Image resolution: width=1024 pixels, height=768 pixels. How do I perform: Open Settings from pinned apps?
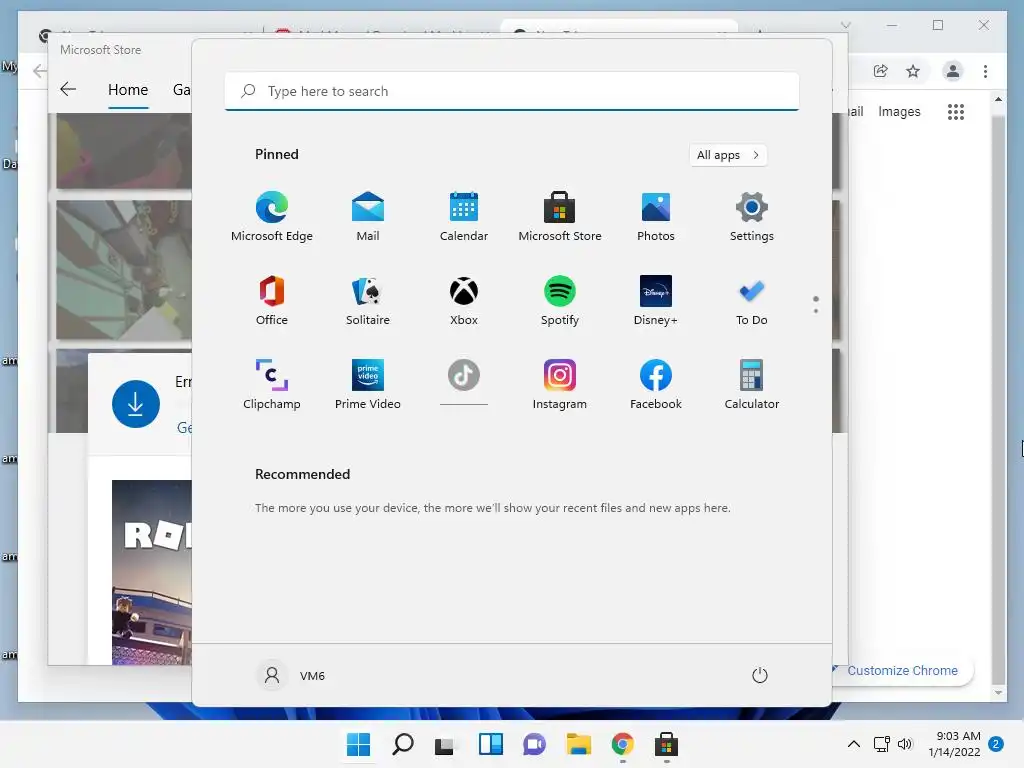(752, 217)
